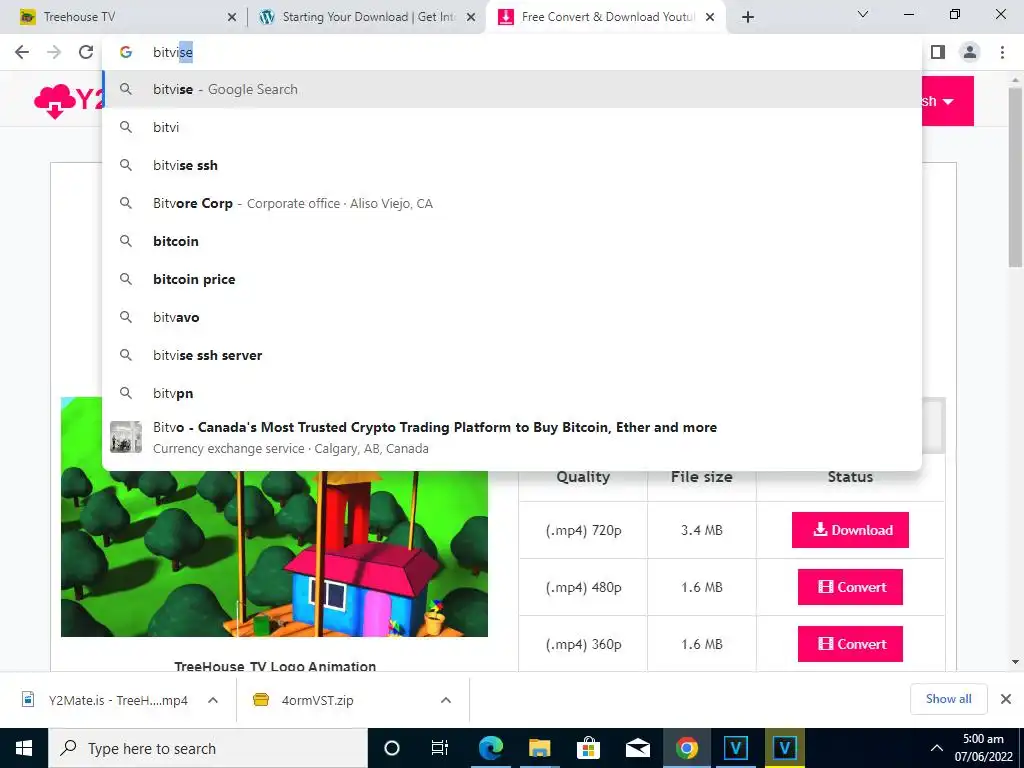Pick the 'bitcoin' suggestion
The width and height of the screenshot is (1024, 768).
click(x=512, y=241)
